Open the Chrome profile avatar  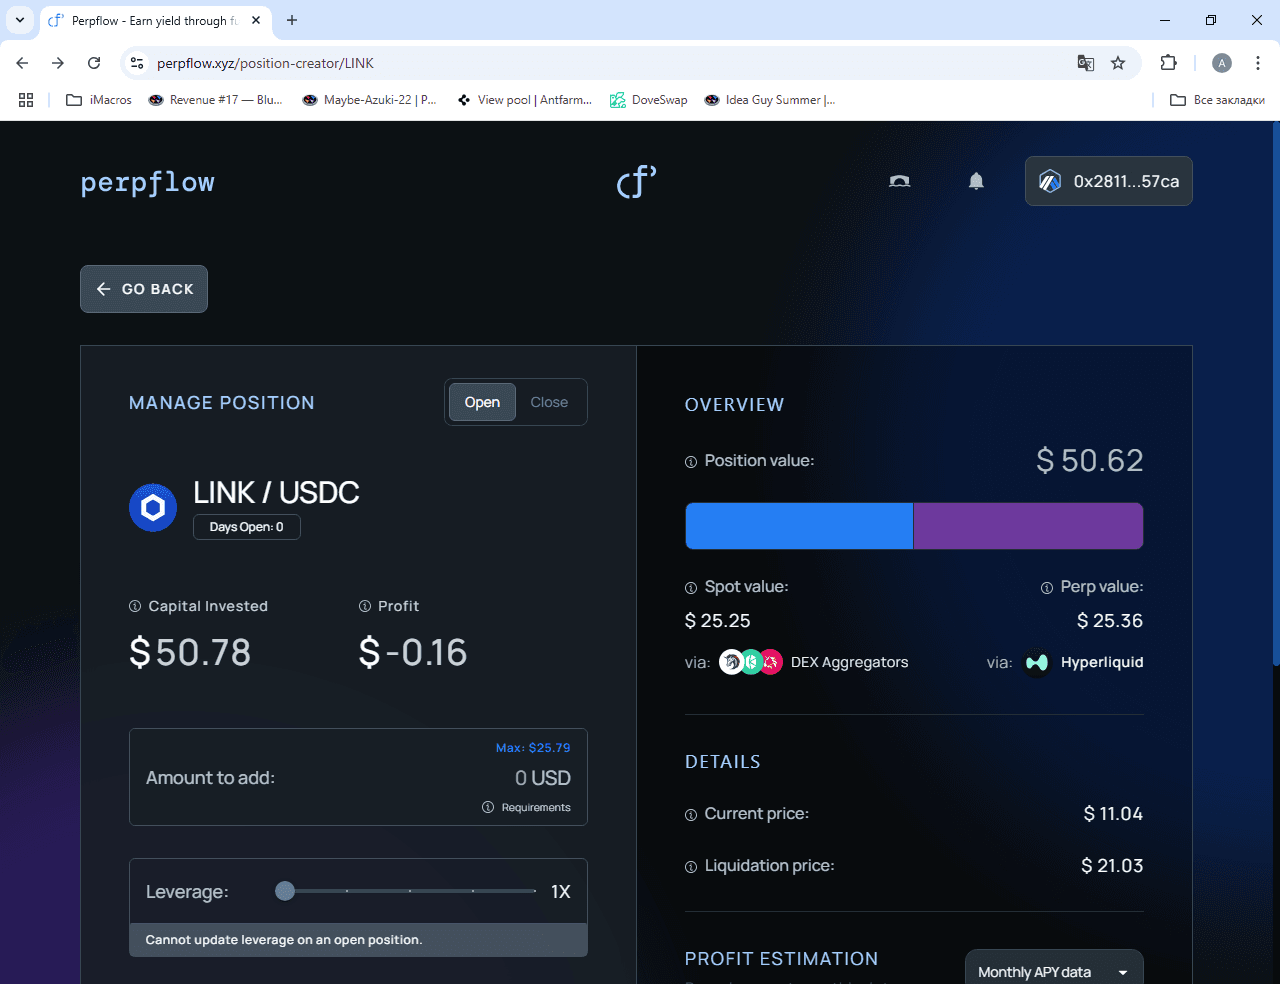click(1222, 63)
